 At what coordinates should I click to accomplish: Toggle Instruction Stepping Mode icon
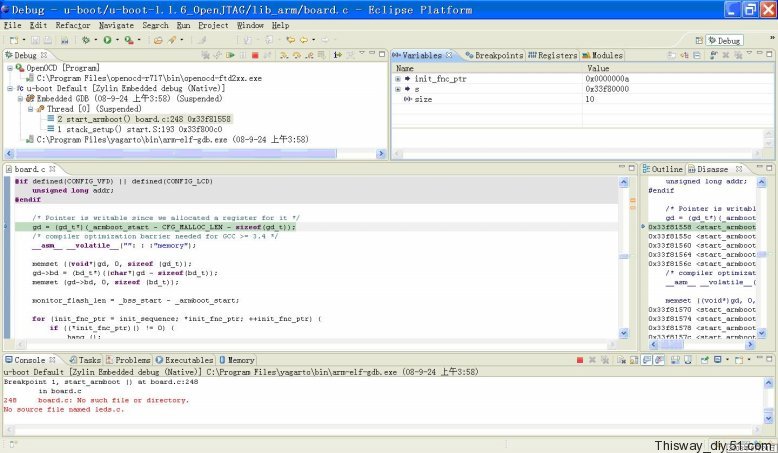tap(338, 55)
